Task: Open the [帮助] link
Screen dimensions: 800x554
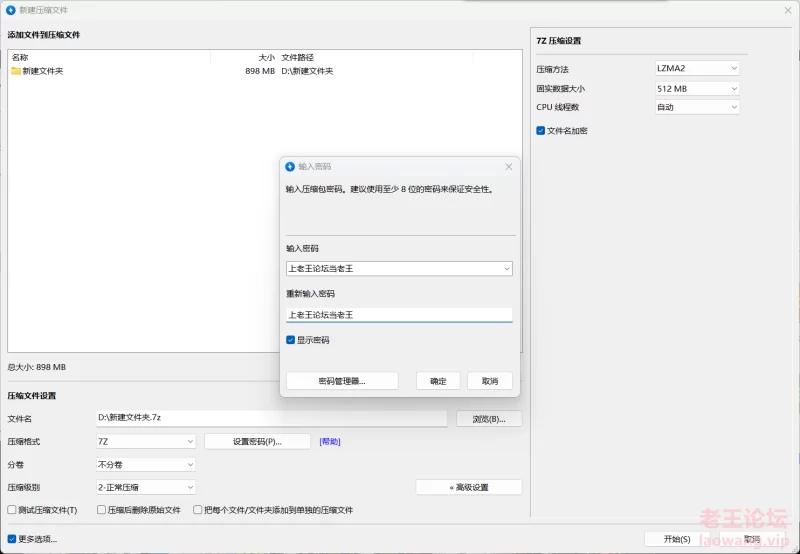Action: (x=330, y=441)
